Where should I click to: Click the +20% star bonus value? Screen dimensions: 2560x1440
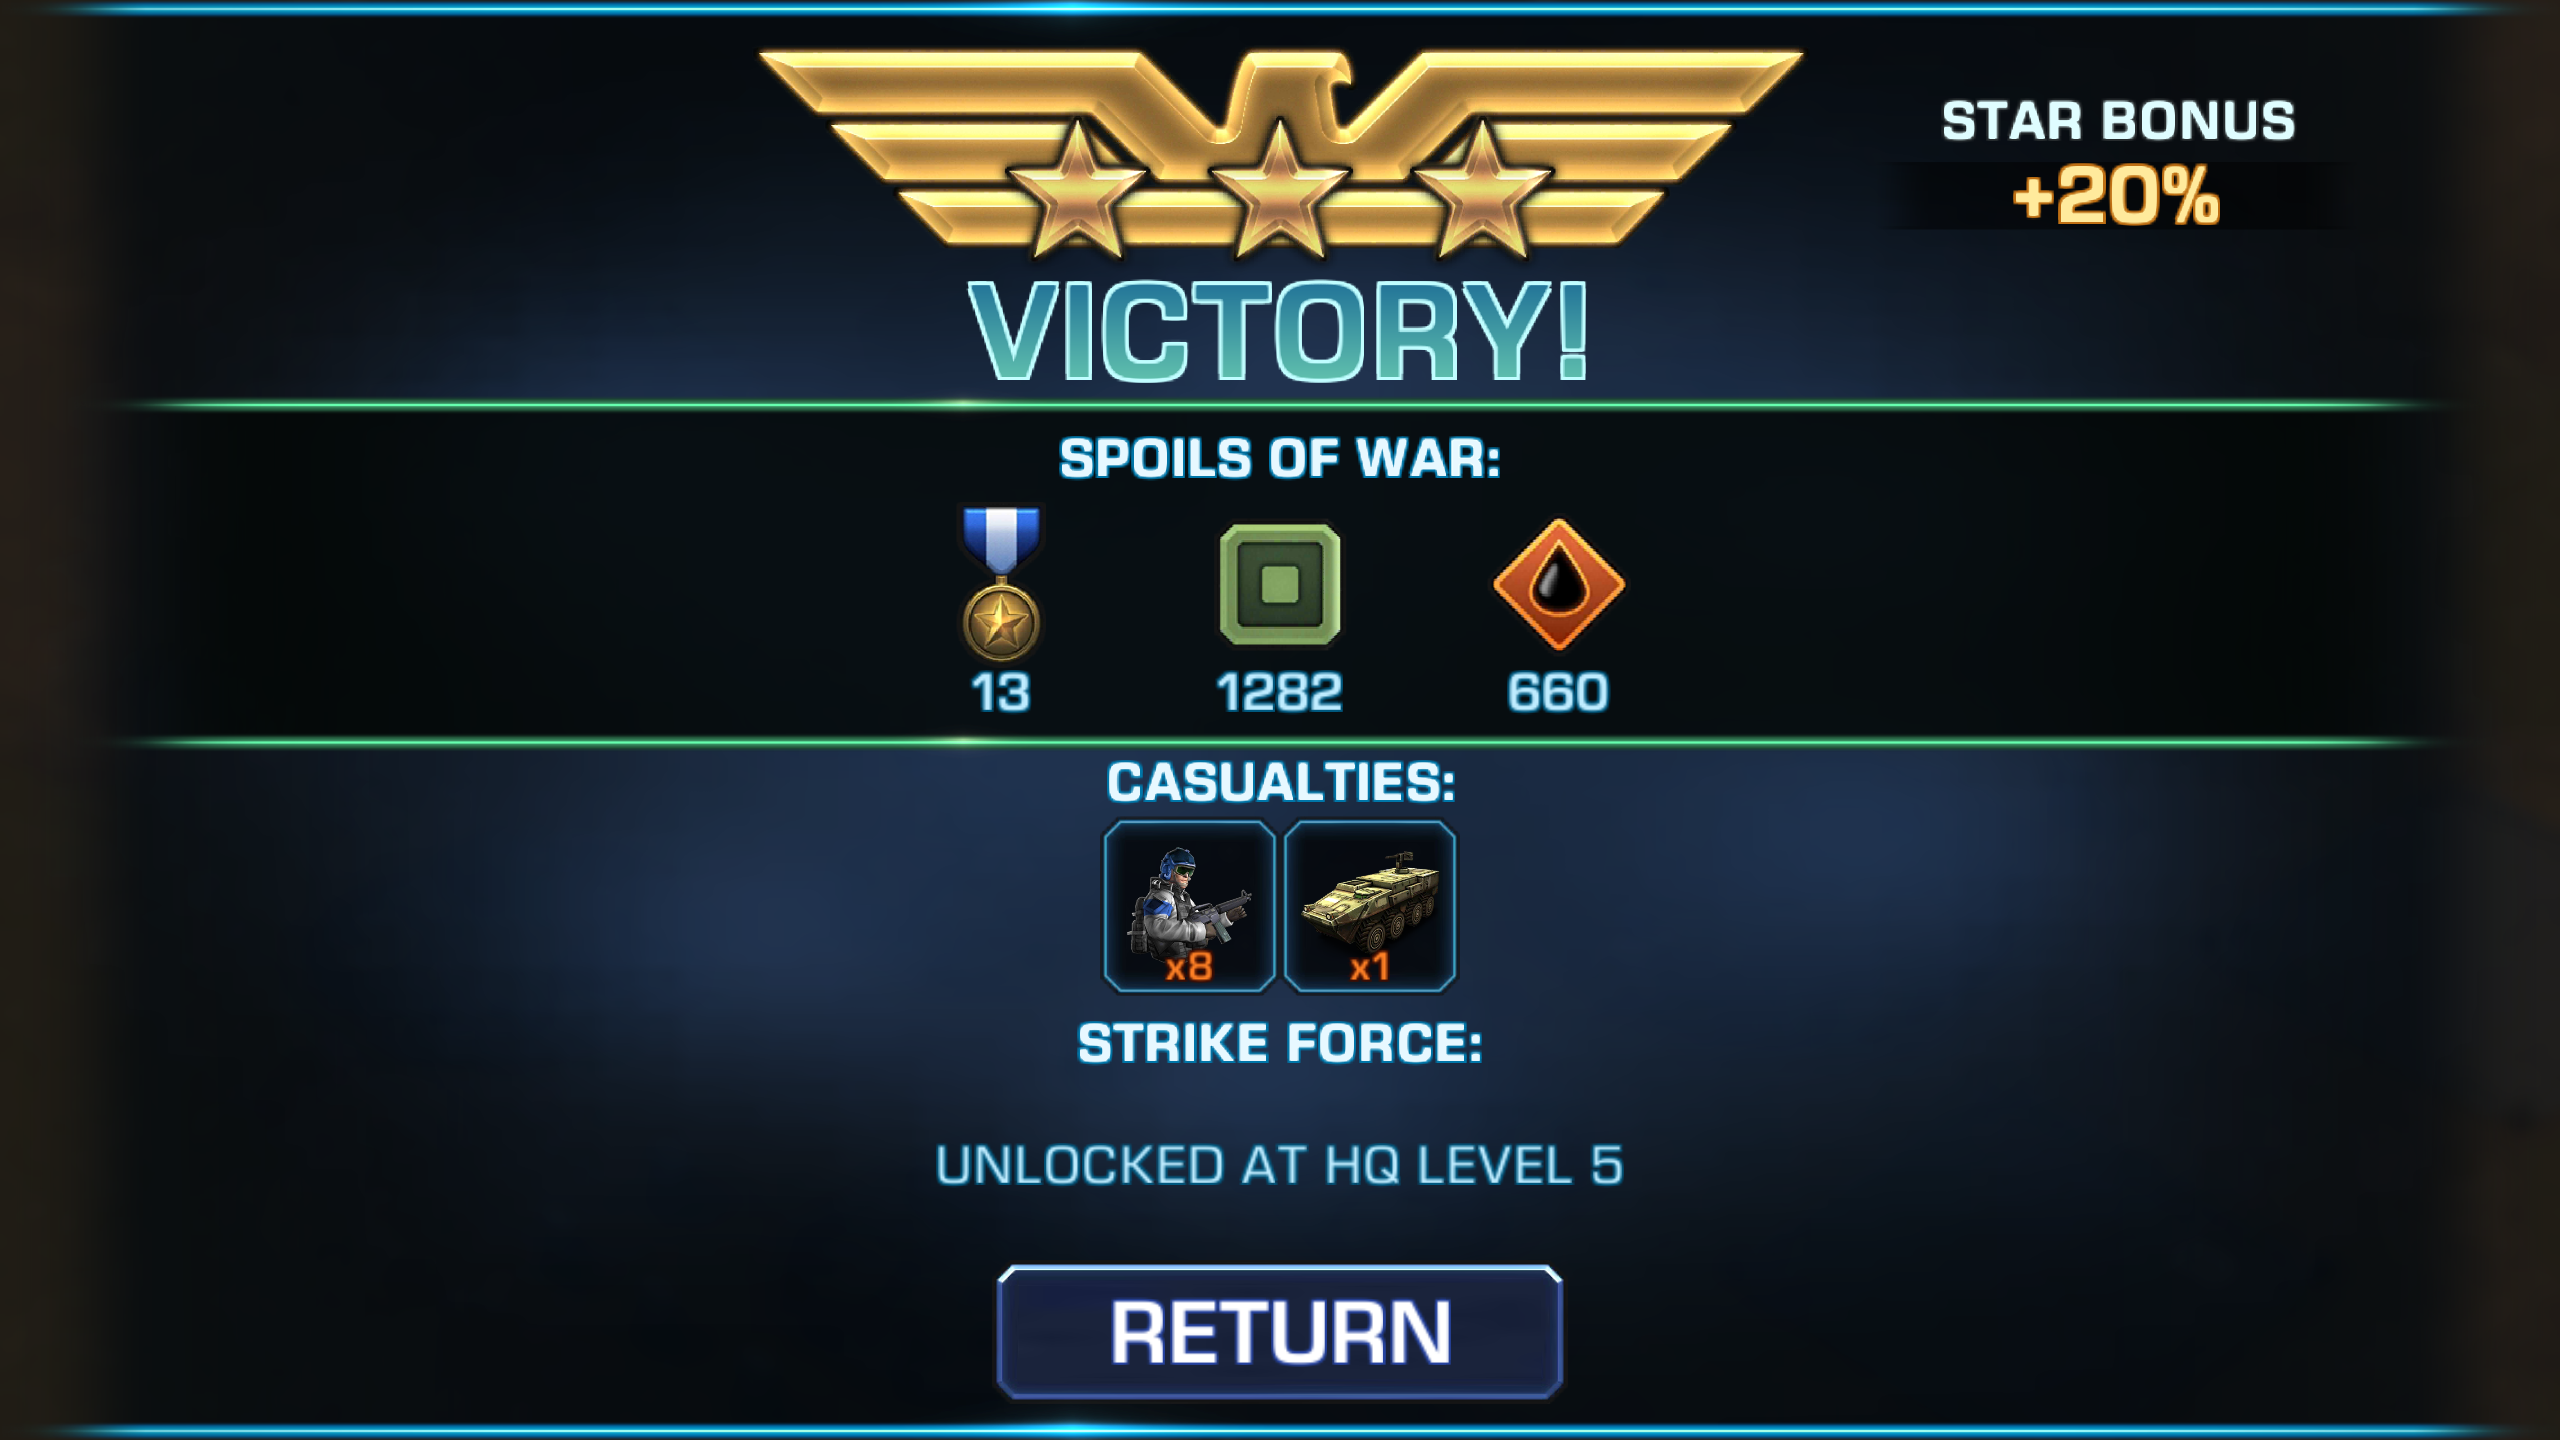(x=2116, y=196)
